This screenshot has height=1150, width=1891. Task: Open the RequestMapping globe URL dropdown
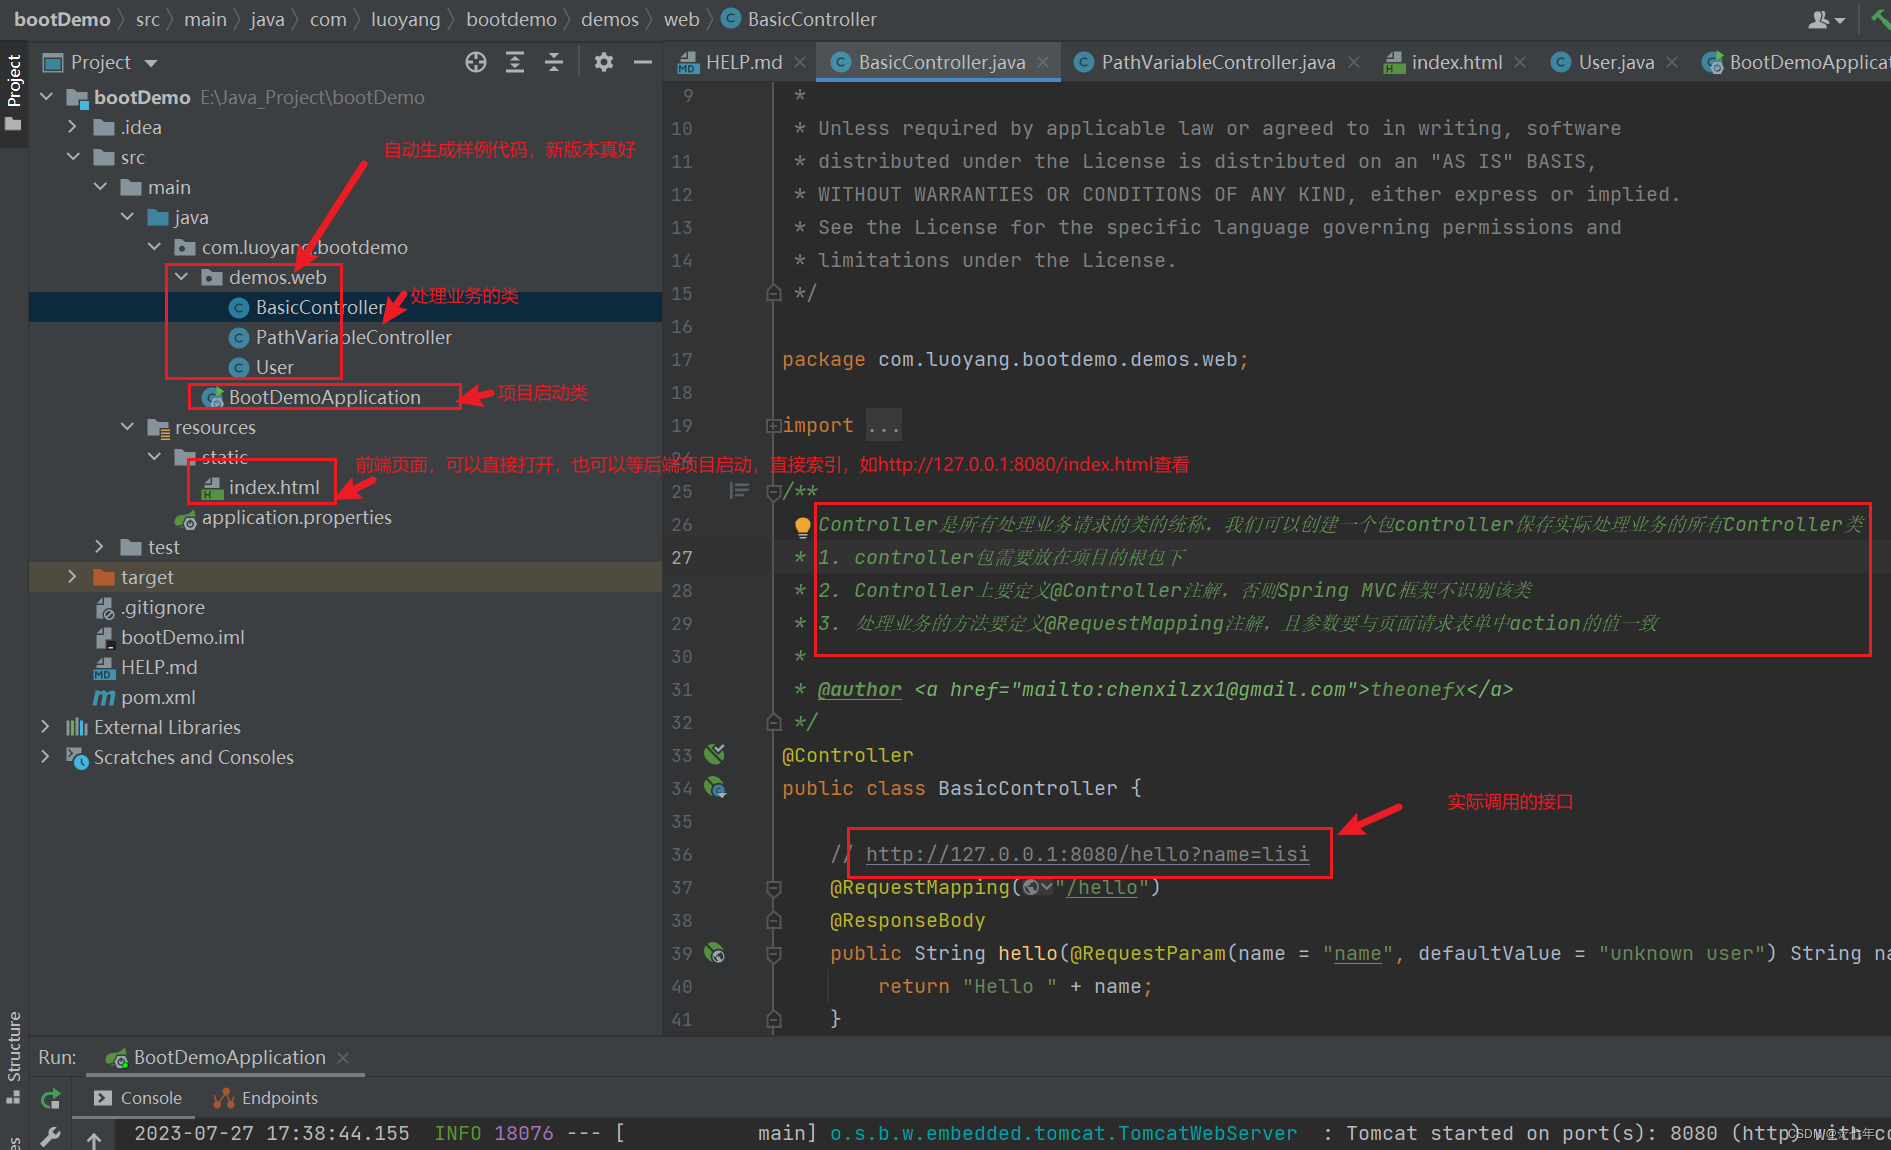coord(1038,887)
